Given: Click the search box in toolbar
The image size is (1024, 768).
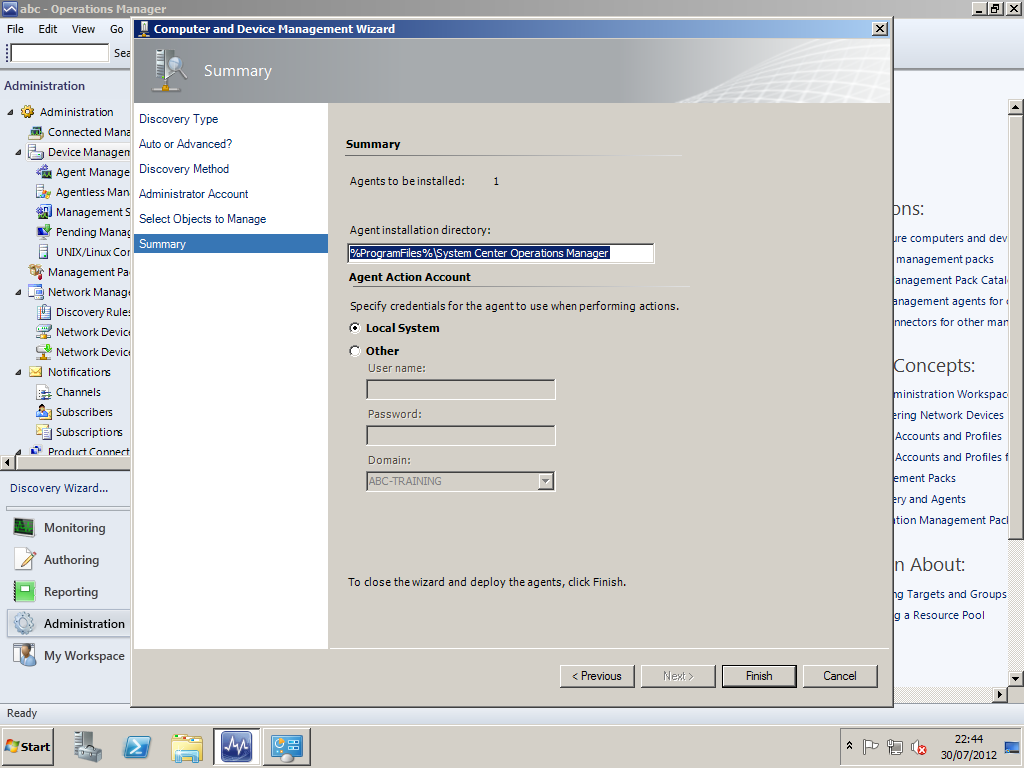Looking at the screenshot, I should point(59,53).
